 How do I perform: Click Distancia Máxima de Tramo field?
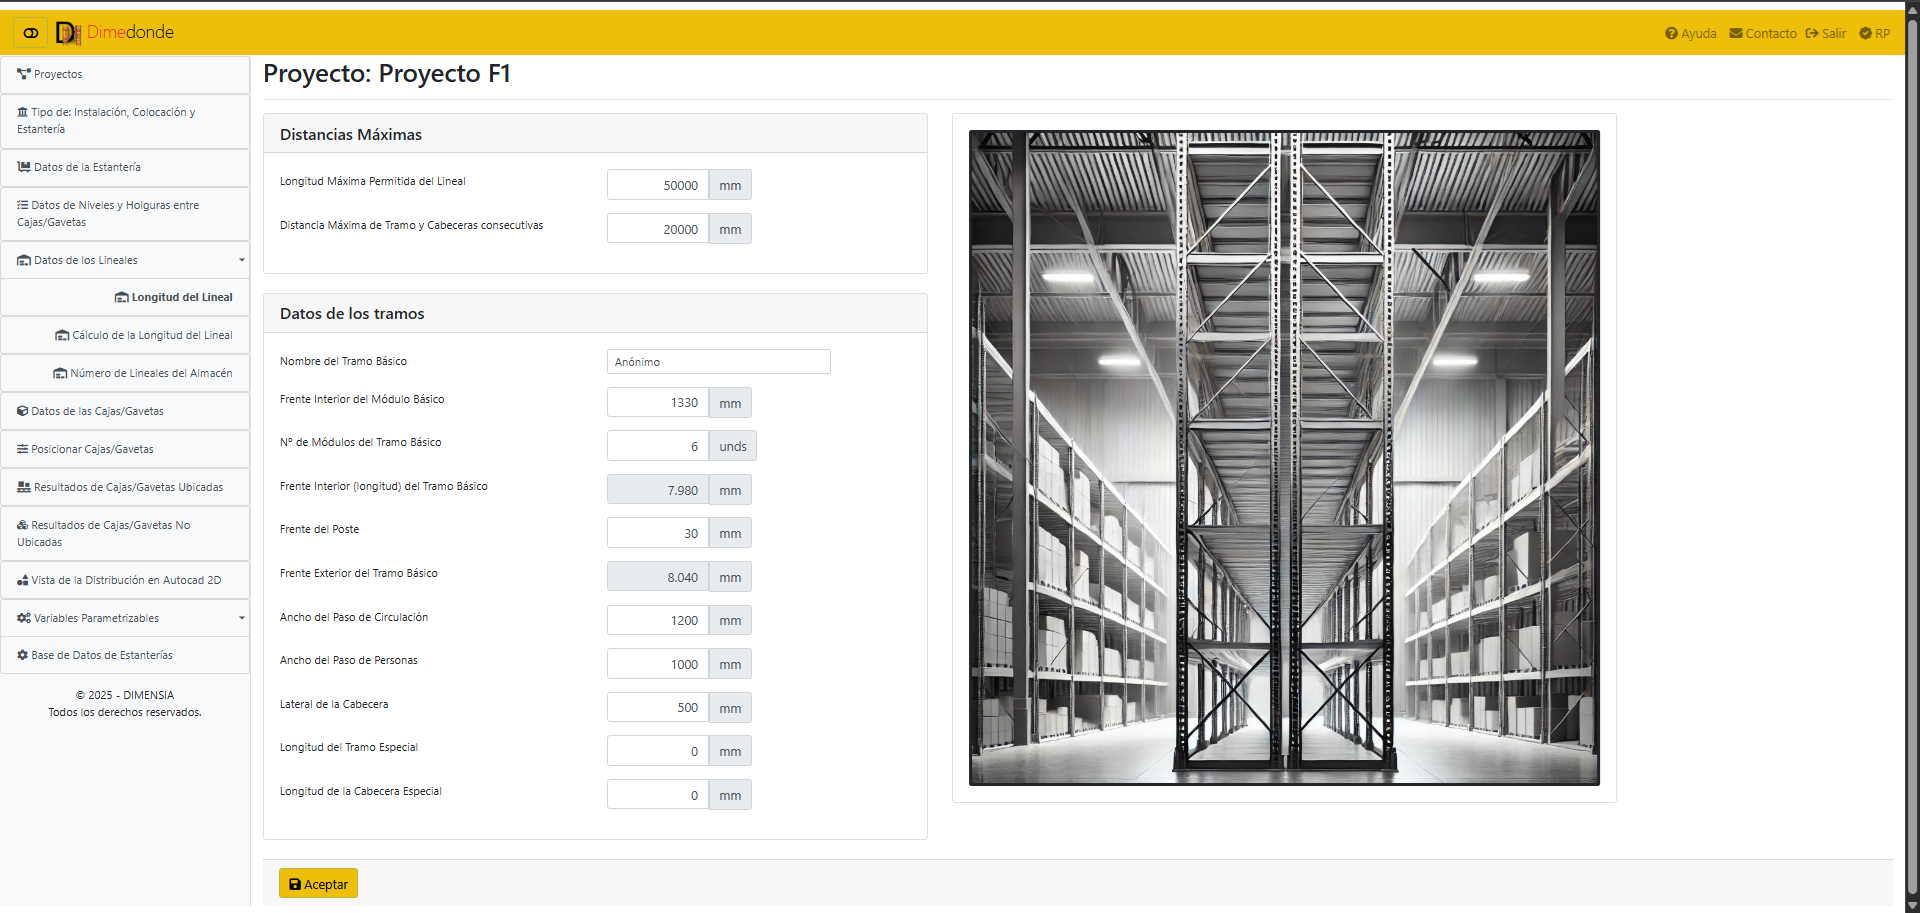coord(658,229)
